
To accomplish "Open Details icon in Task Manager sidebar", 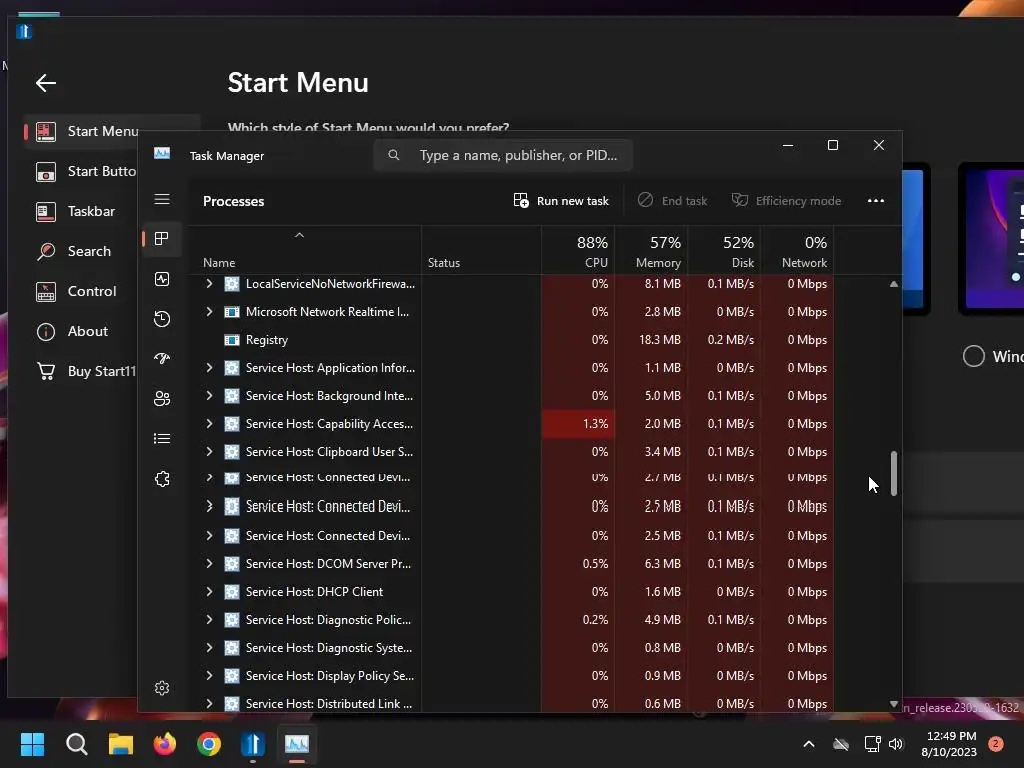I will click(162, 439).
